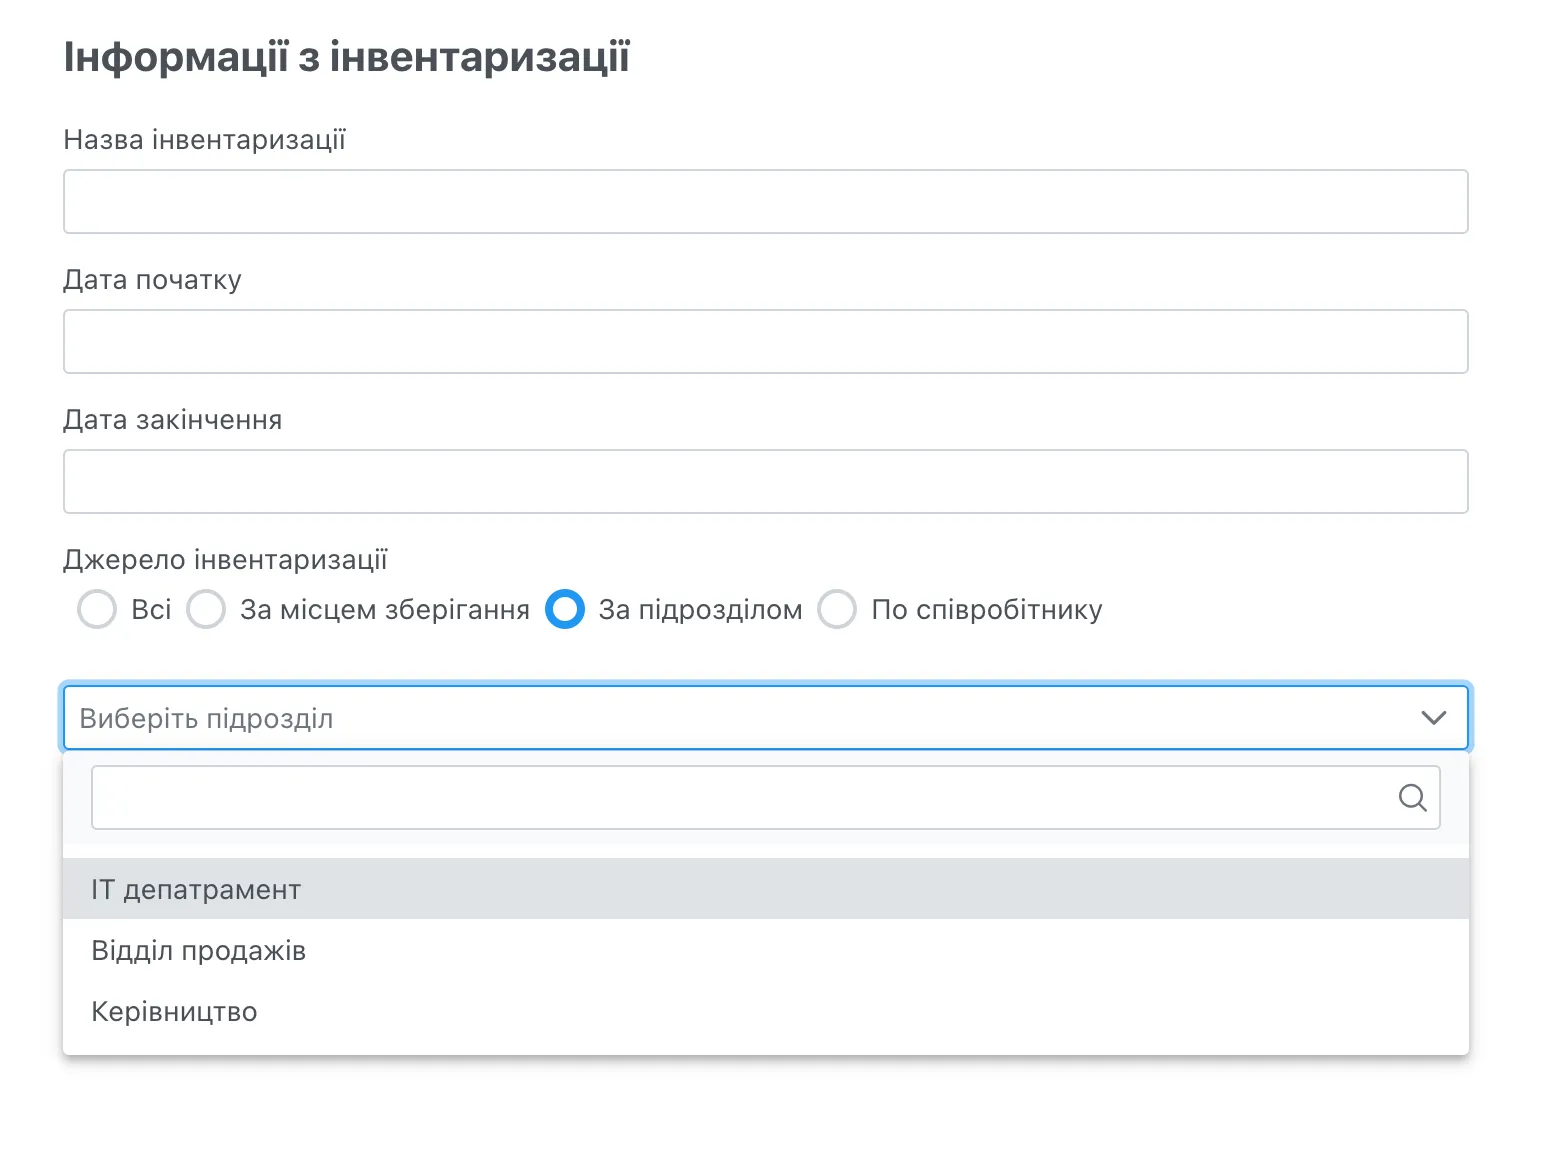Click into the 'Дата закінчення' input field
The image size is (1546, 1154).
coord(765,482)
